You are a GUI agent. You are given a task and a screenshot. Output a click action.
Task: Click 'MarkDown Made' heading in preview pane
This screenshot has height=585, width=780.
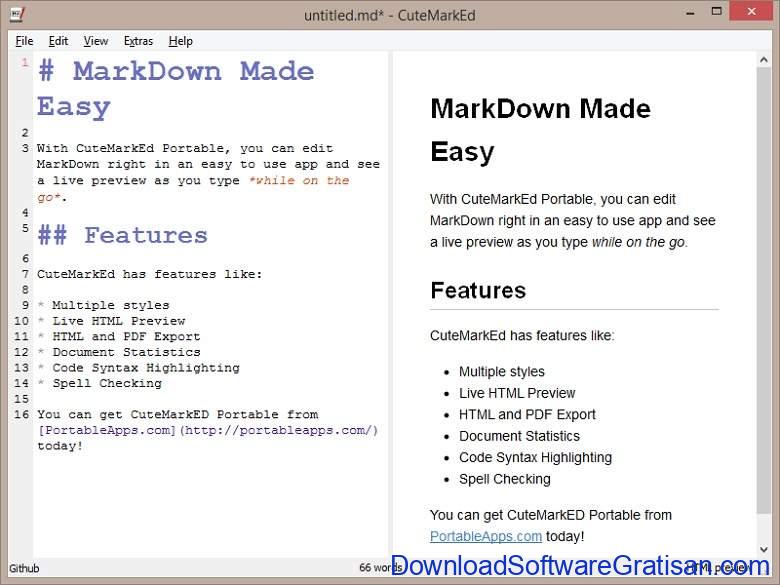tap(540, 108)
